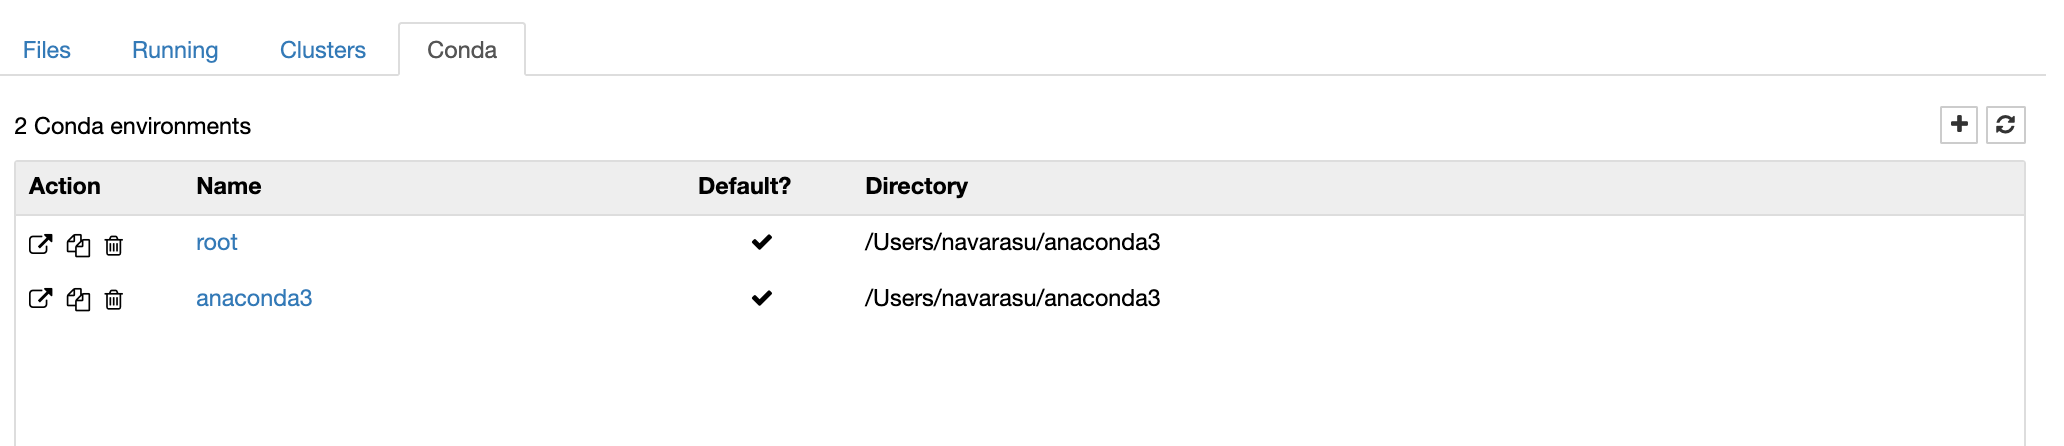The height and width of the screenshot is (446, 2064).
Task: Click the Directory column header
Action: click(x=916, y=186)
